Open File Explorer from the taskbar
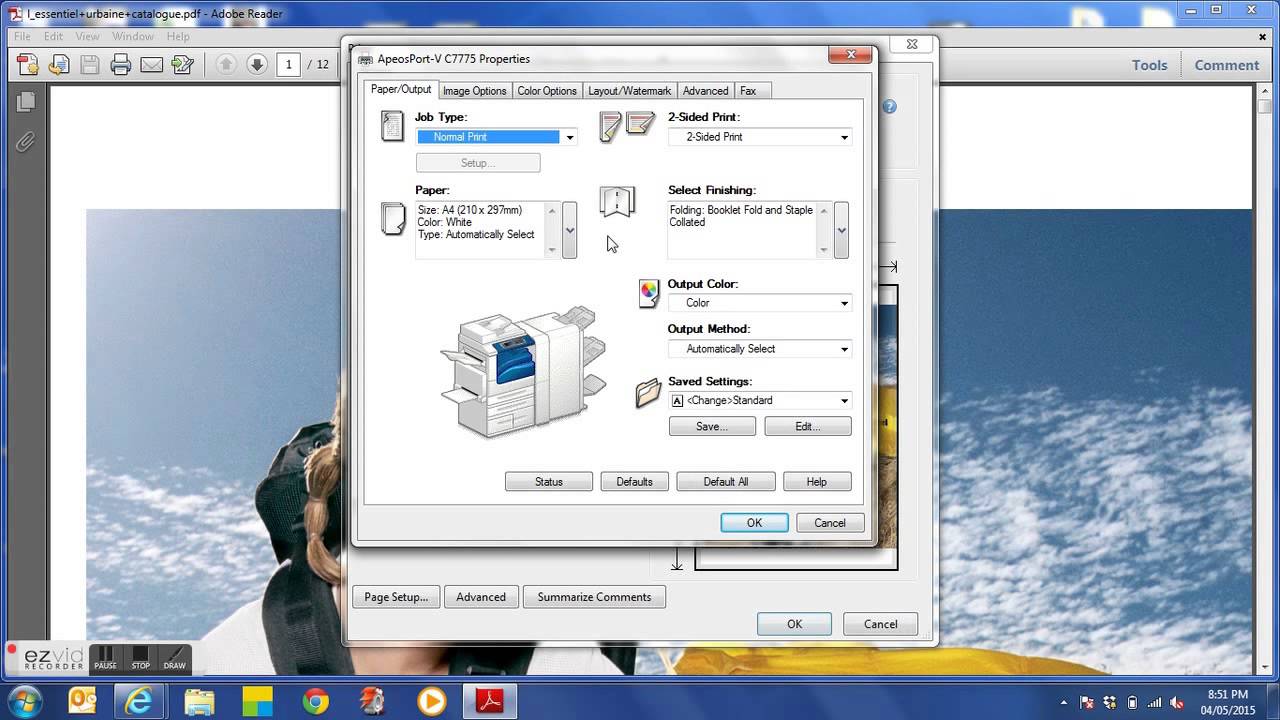Screen dimensions: 1280x720 pos(199,700)
